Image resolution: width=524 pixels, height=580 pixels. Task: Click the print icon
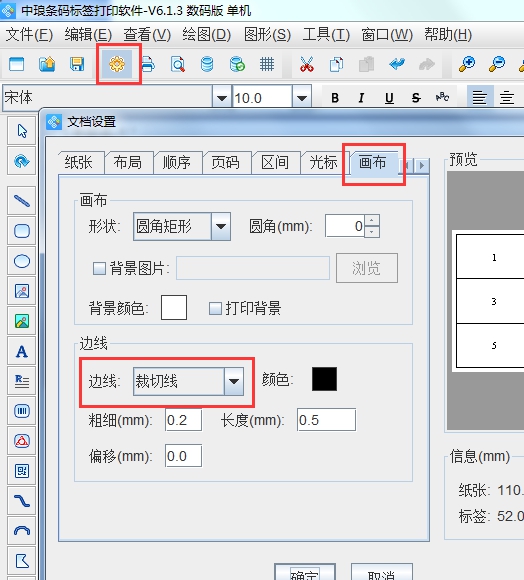coord(148,64)
